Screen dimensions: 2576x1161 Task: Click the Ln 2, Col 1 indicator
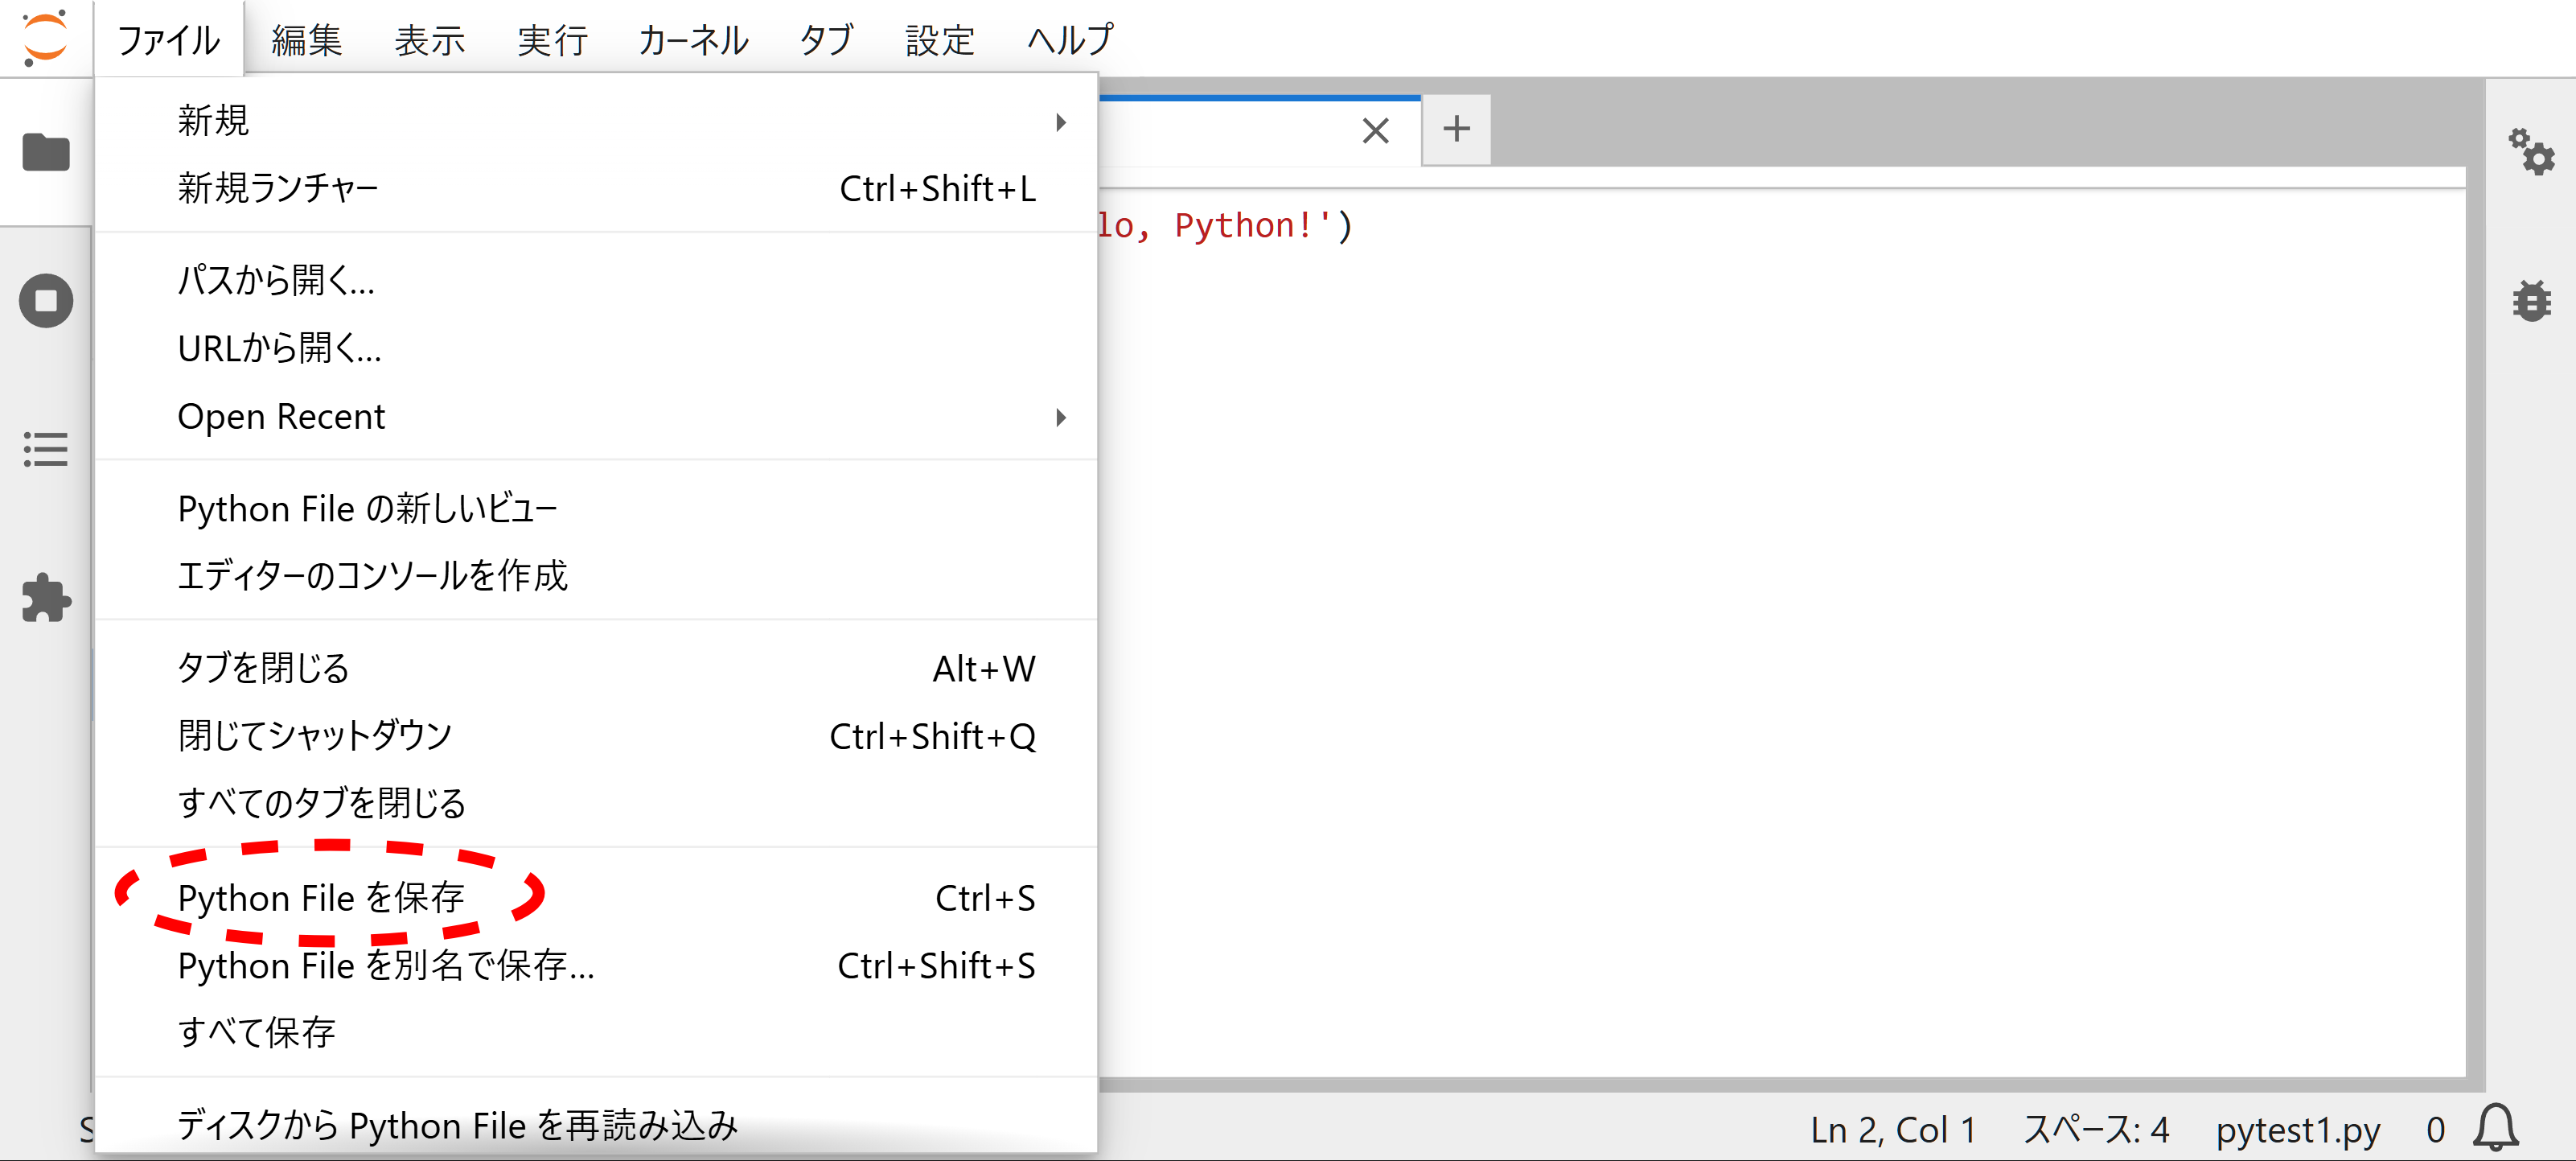pyautogui.click(x=1891, y=1128)
